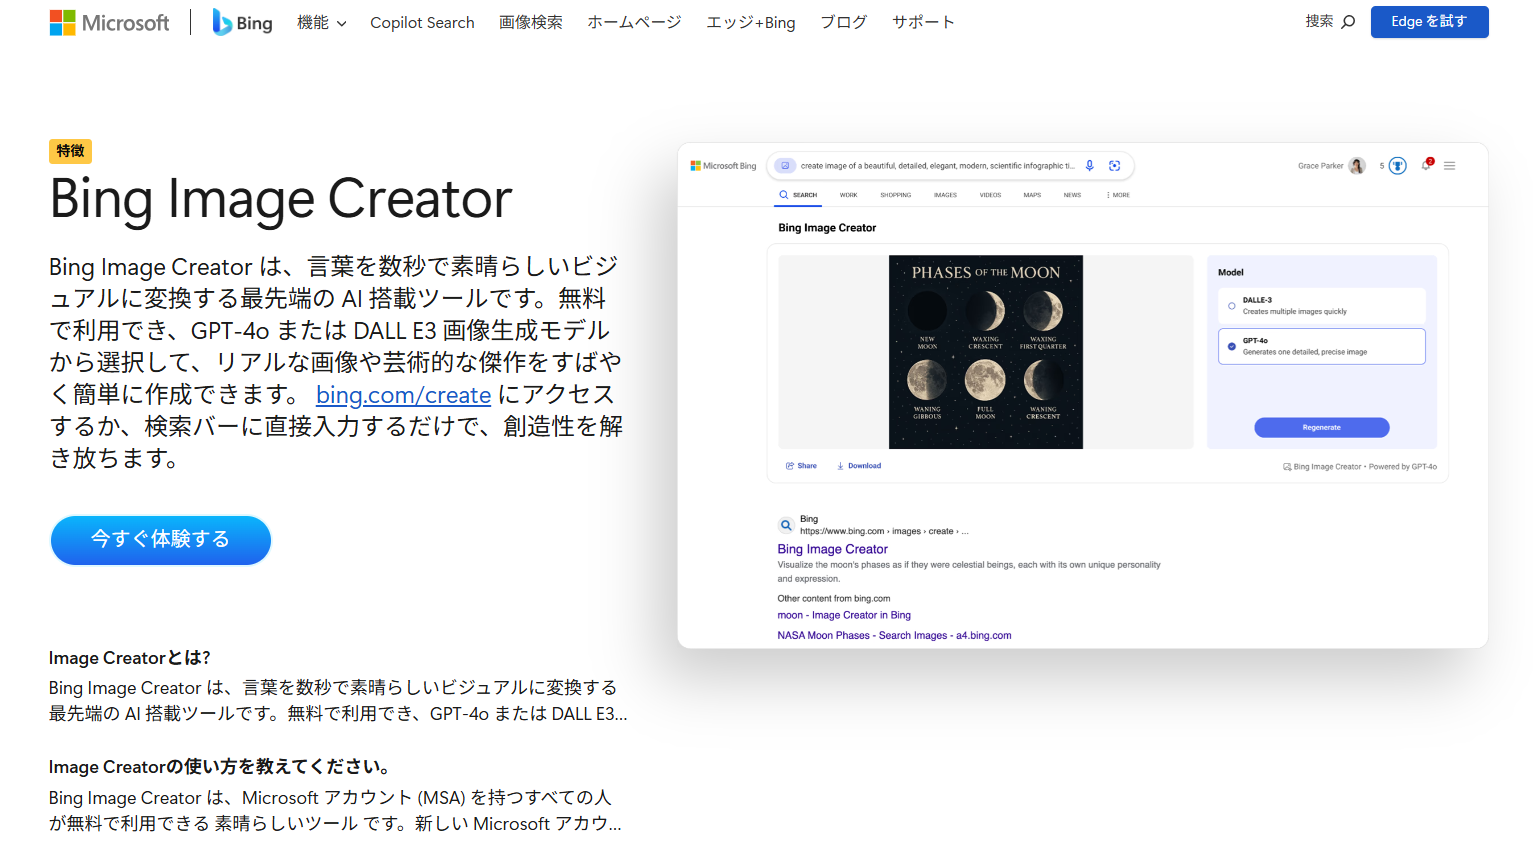Viewport: 1533px width, 854px height.
Task: Follow the bing.com/create hyperlink
Action: click(403, 395)
